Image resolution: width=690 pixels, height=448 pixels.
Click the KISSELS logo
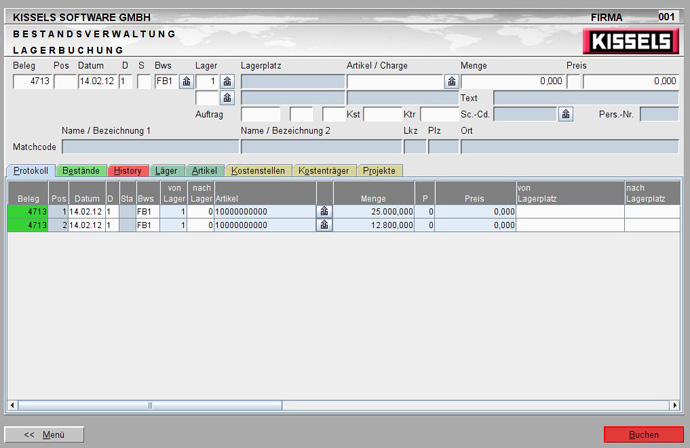[x=631, y=41]
